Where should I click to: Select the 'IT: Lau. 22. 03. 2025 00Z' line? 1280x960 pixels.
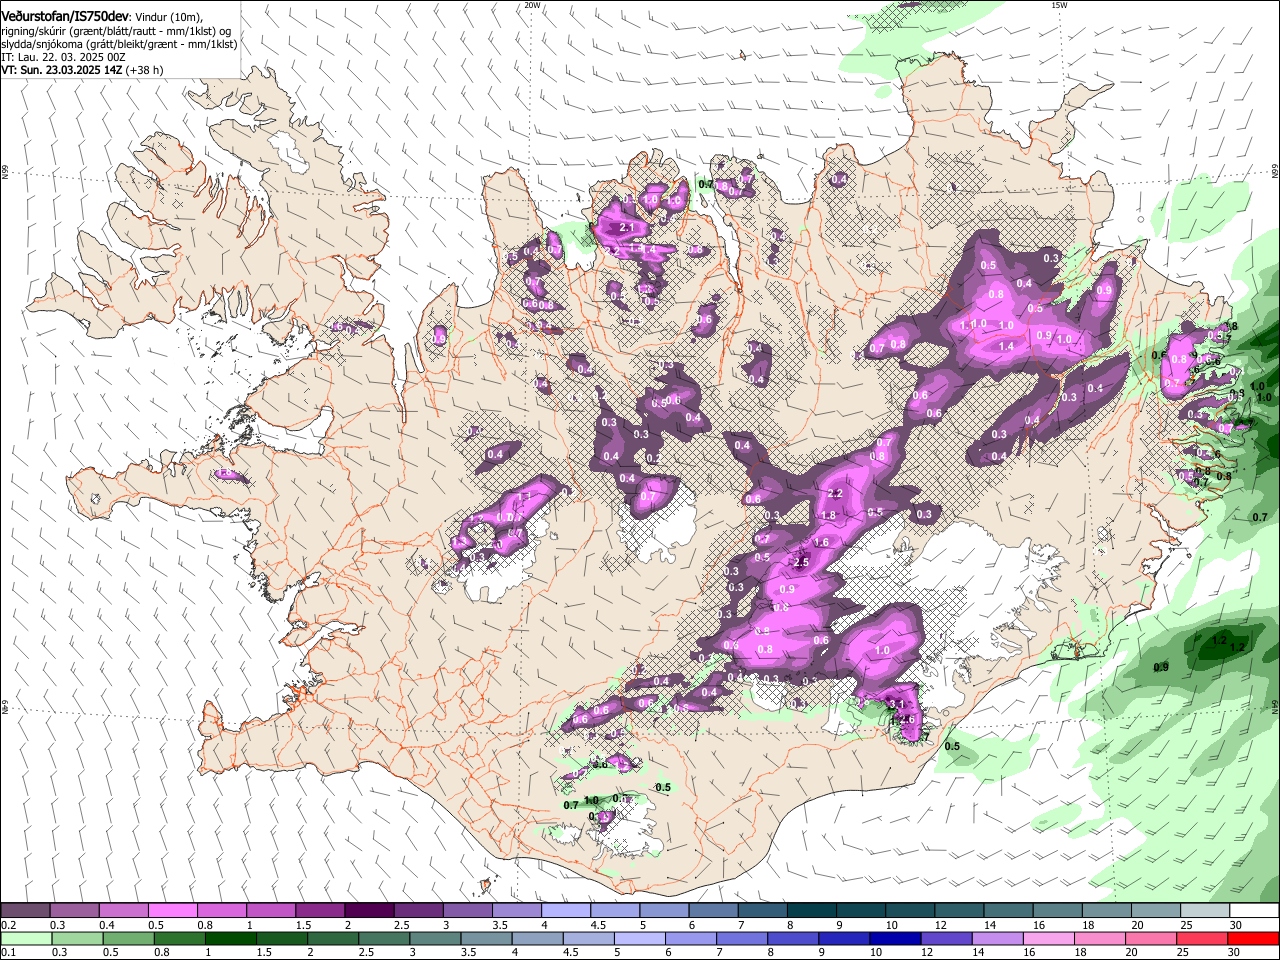tap(63, 57)
